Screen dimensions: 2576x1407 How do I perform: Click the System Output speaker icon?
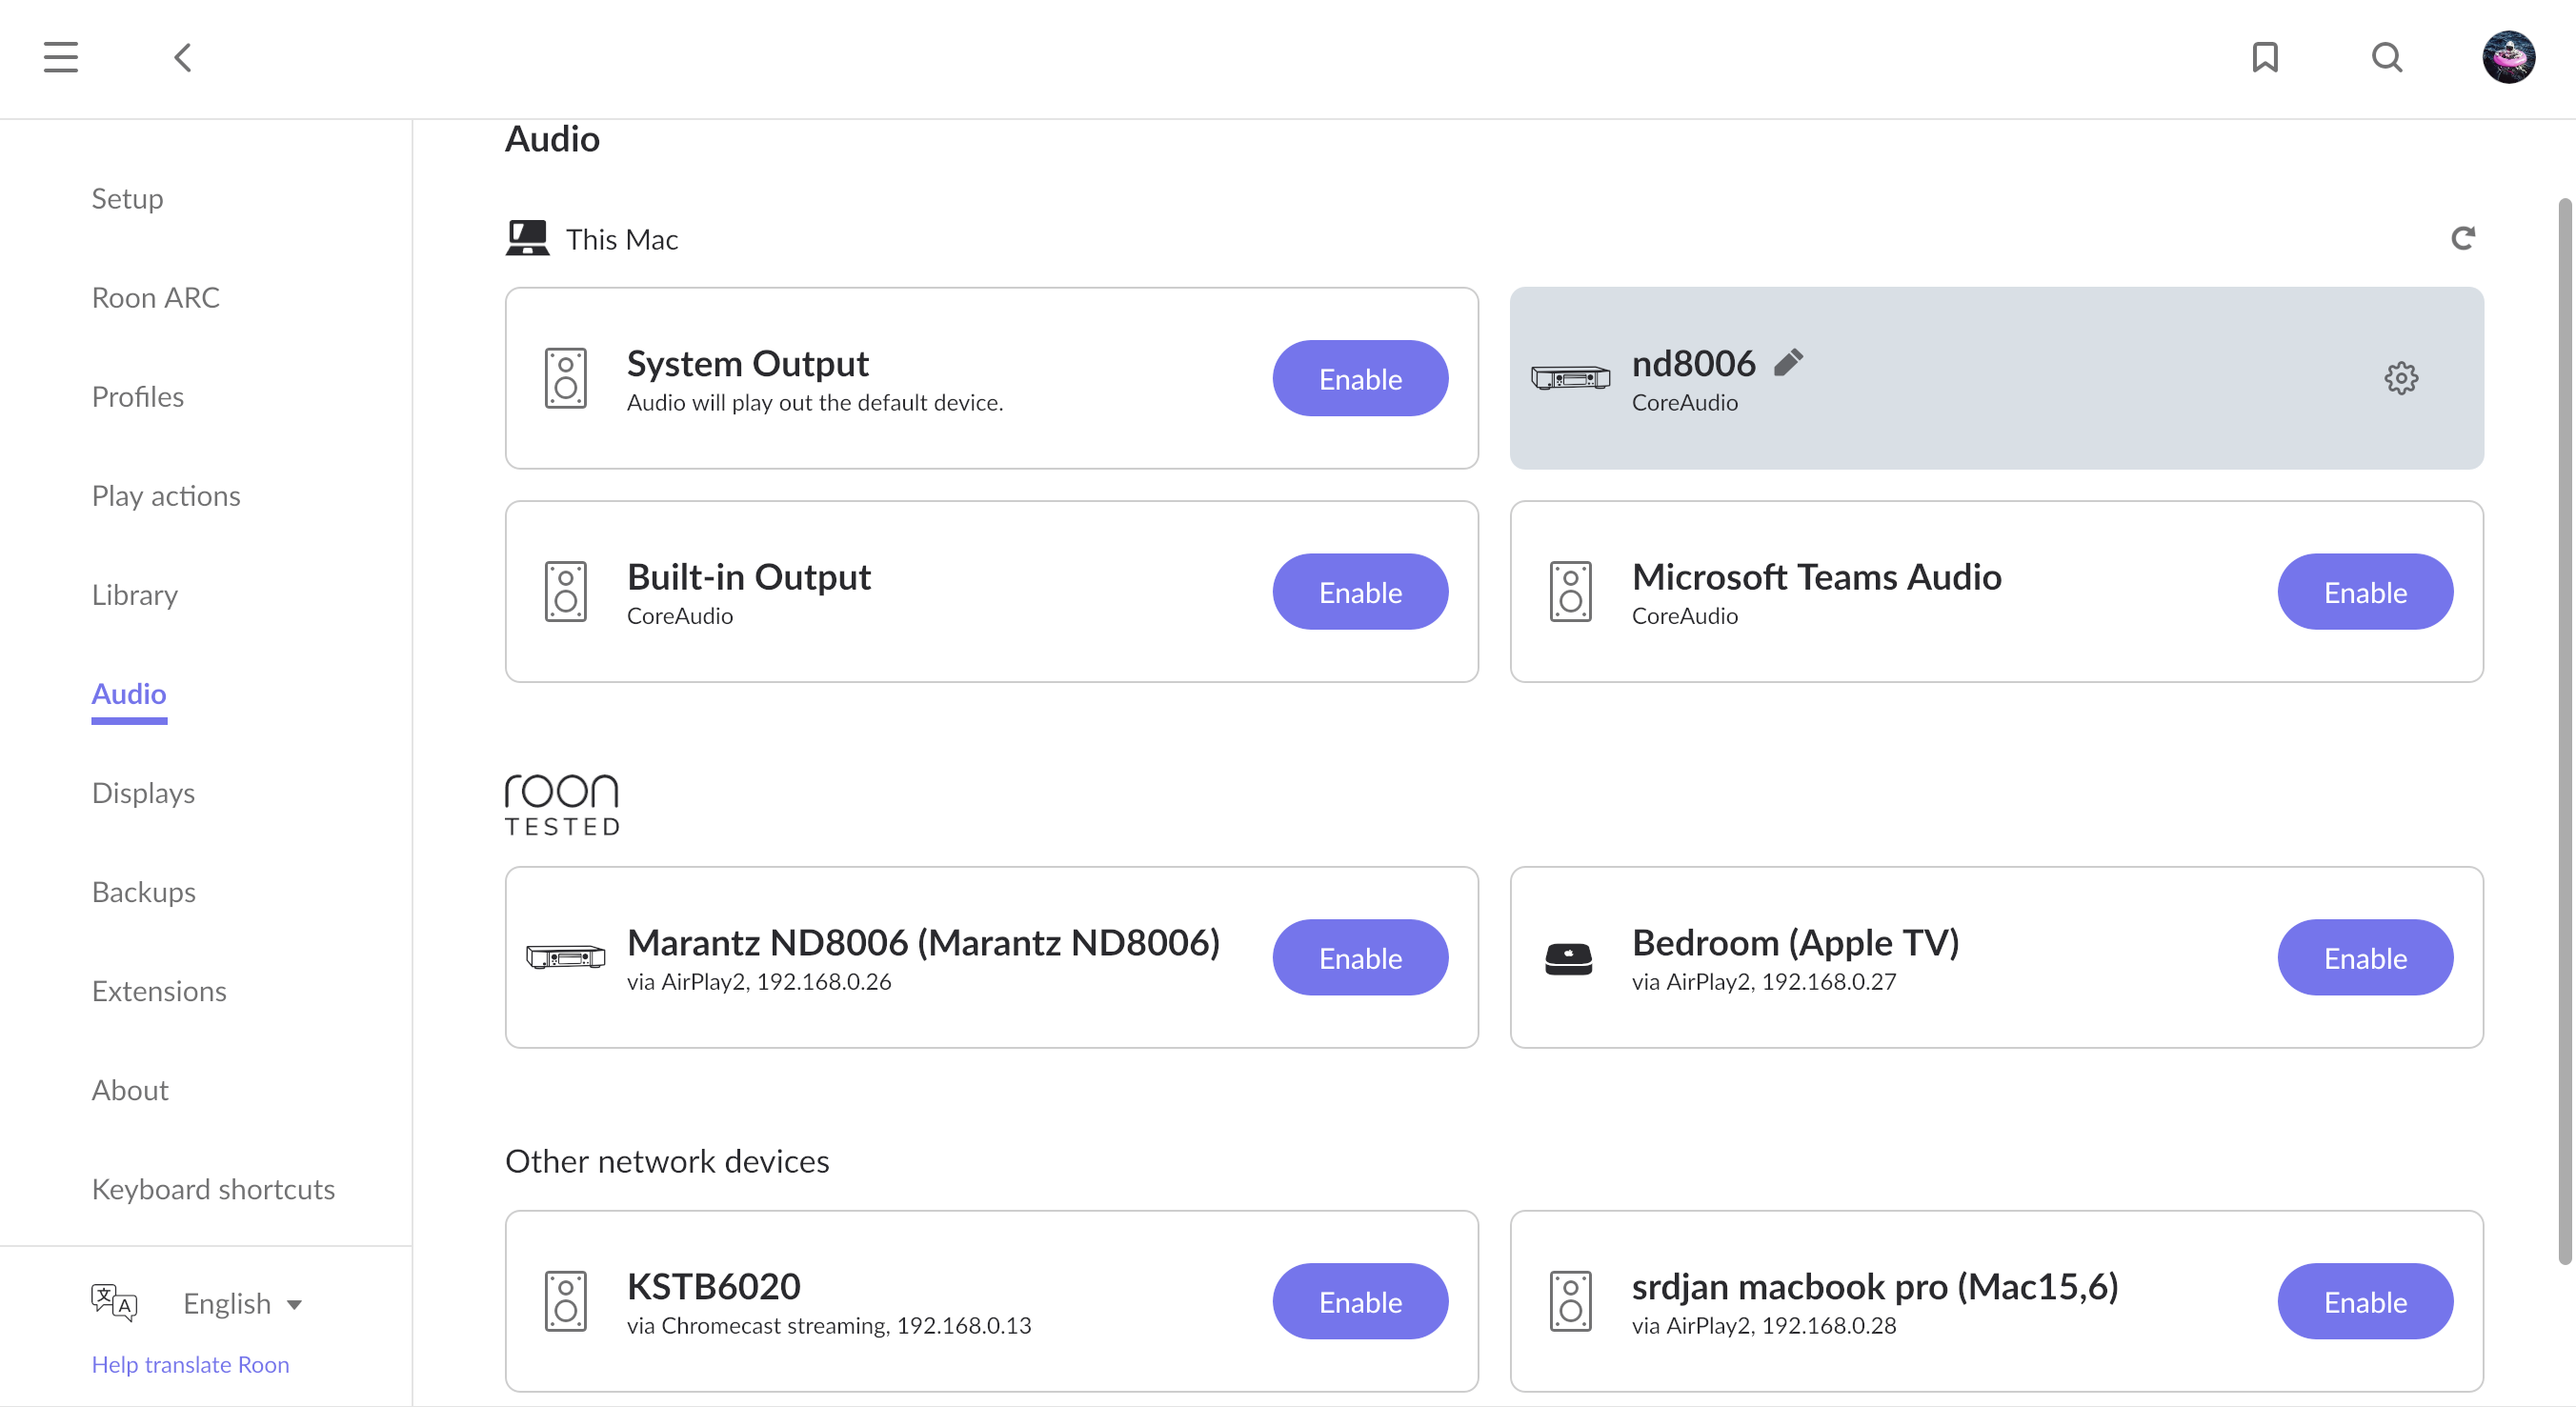565,378
